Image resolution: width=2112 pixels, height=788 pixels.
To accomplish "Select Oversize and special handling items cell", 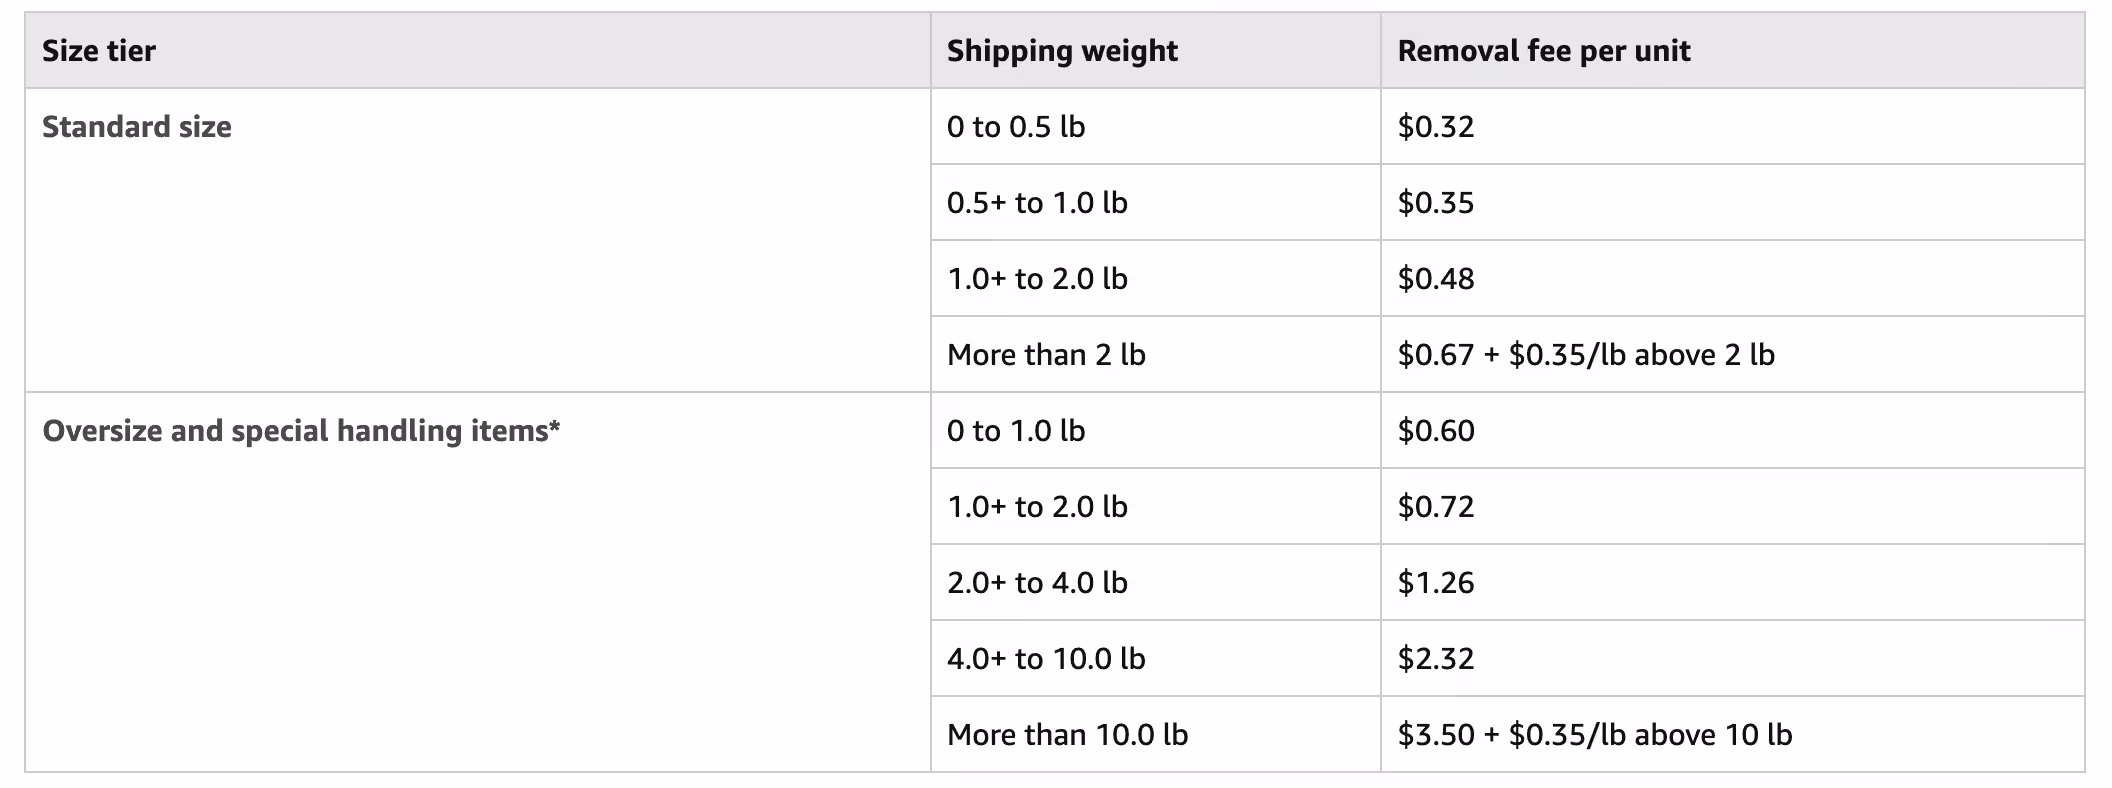I will pyautogui.click(x=478, y=582).
